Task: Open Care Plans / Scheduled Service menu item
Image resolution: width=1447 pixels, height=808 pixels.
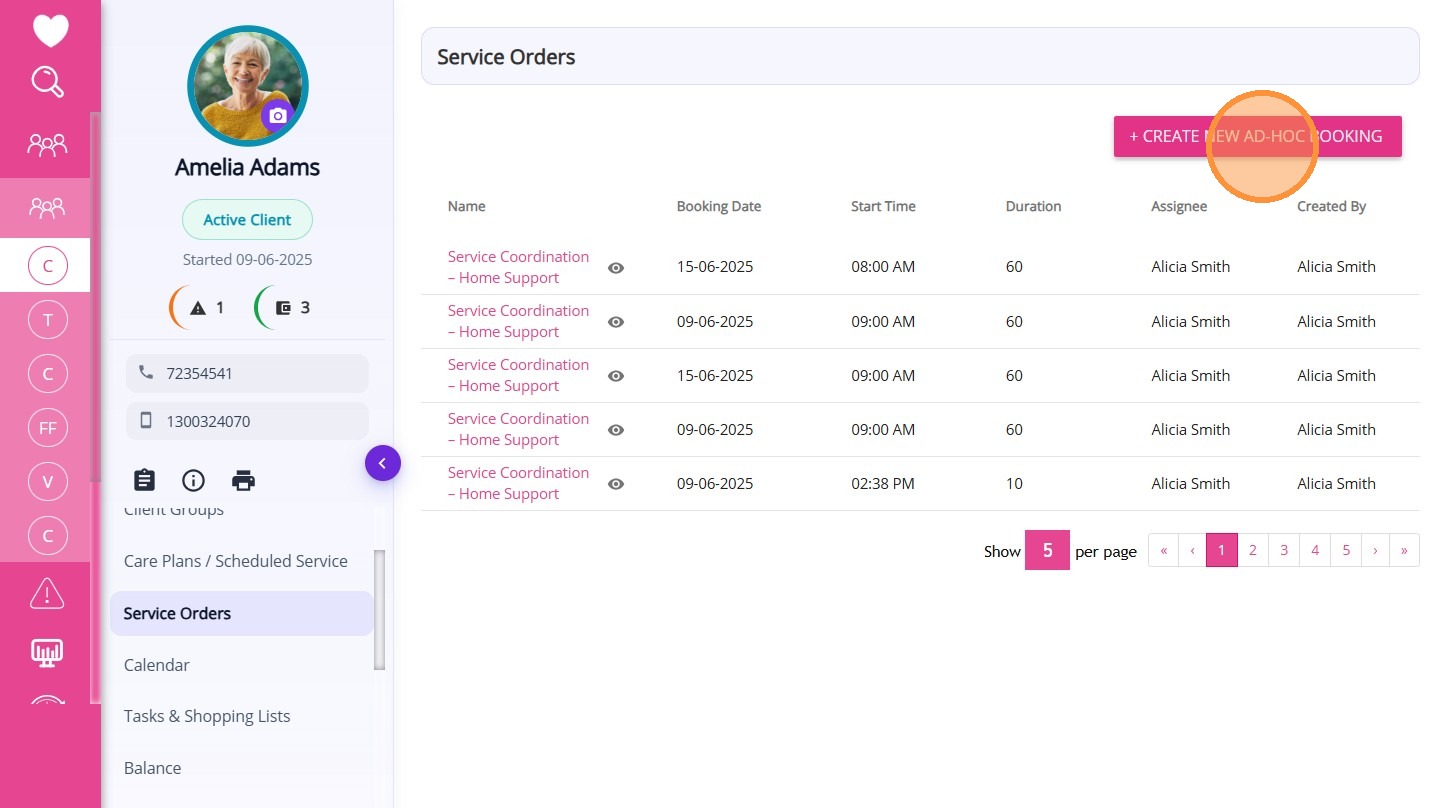Action: (236, 561)
